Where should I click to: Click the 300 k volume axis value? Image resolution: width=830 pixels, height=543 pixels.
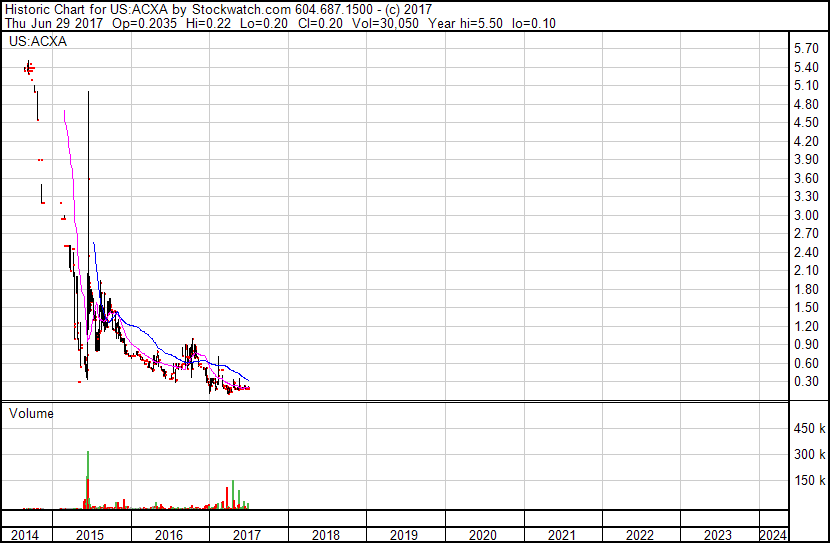coord(809,454)
